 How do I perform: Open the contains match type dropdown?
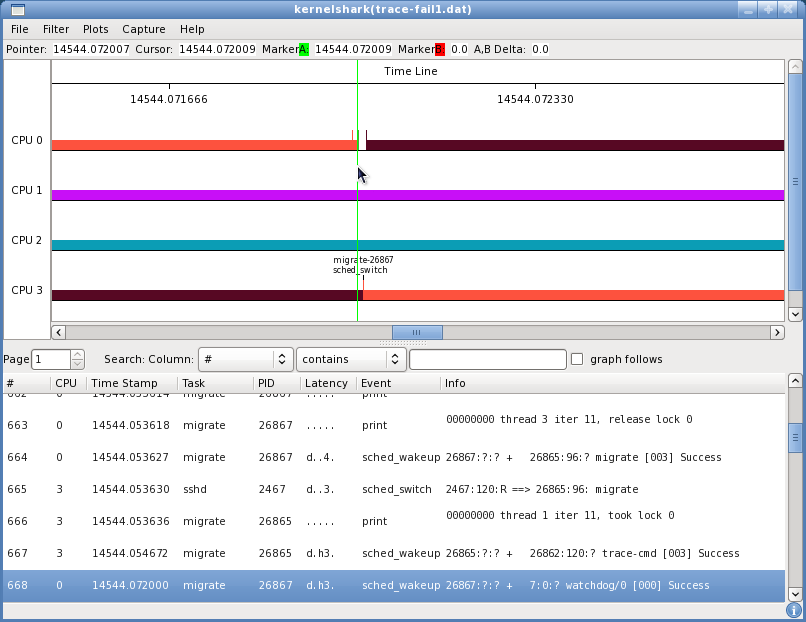click(x=349, y=359)
